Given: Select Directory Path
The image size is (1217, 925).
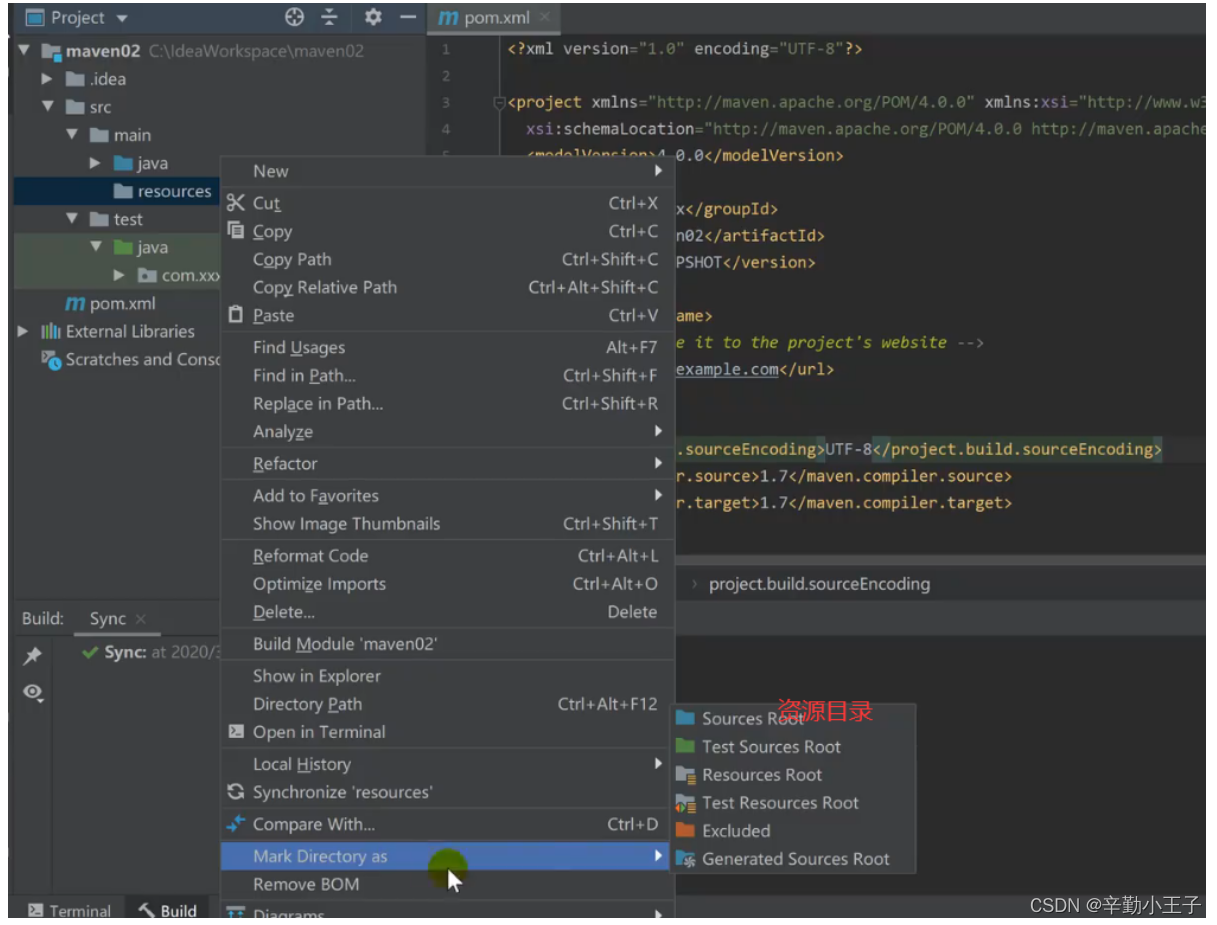Looking at the screenshot, I should click(447, 704).
